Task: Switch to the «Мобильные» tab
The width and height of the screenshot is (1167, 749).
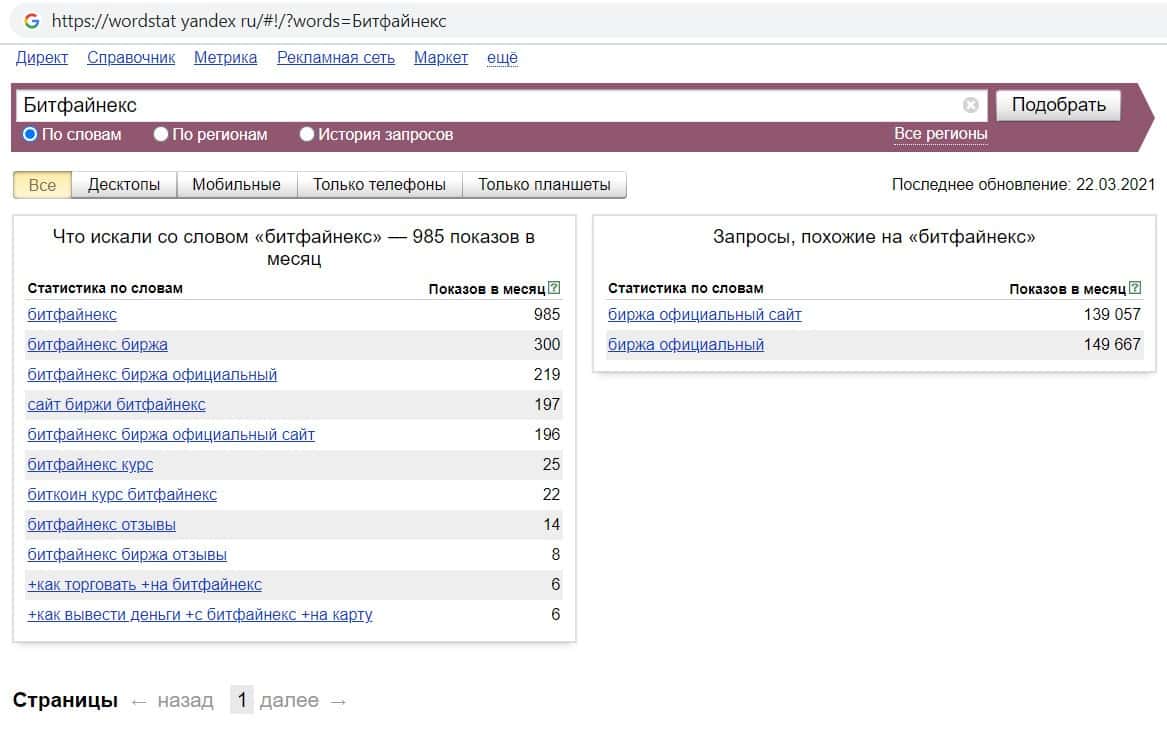Action: coord(236,185)
